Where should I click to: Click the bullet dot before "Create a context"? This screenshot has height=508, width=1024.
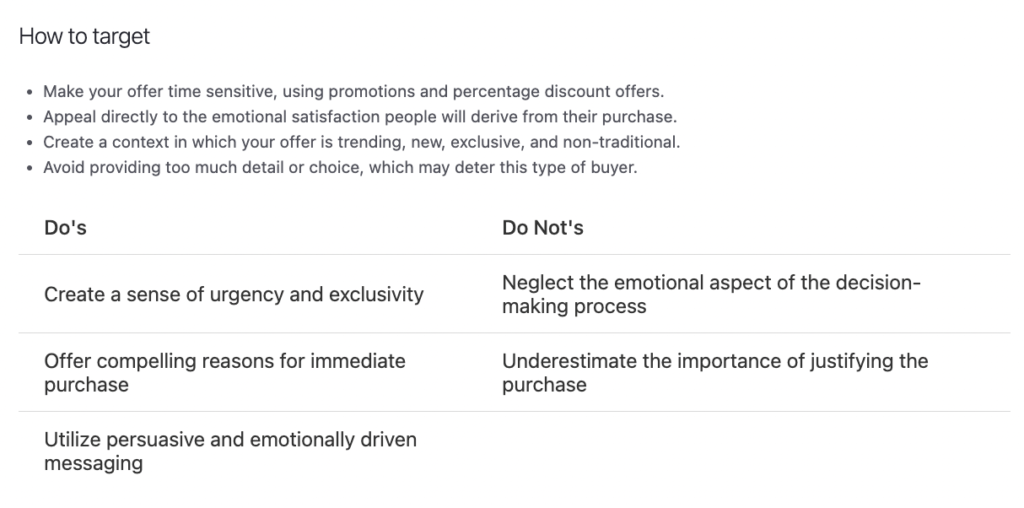[31, 143]
